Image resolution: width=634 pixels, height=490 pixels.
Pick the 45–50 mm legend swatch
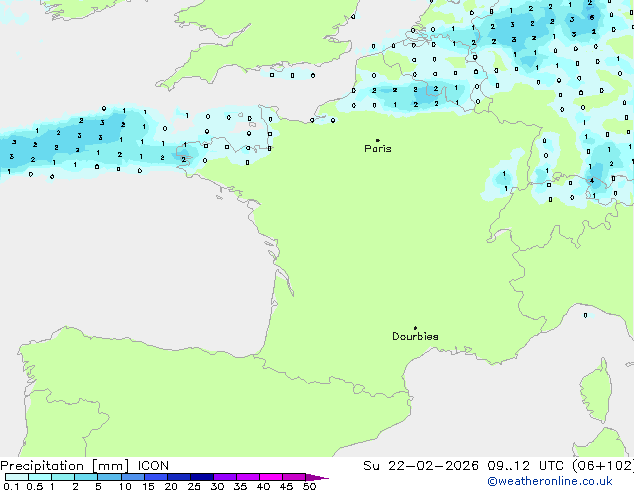294,477
